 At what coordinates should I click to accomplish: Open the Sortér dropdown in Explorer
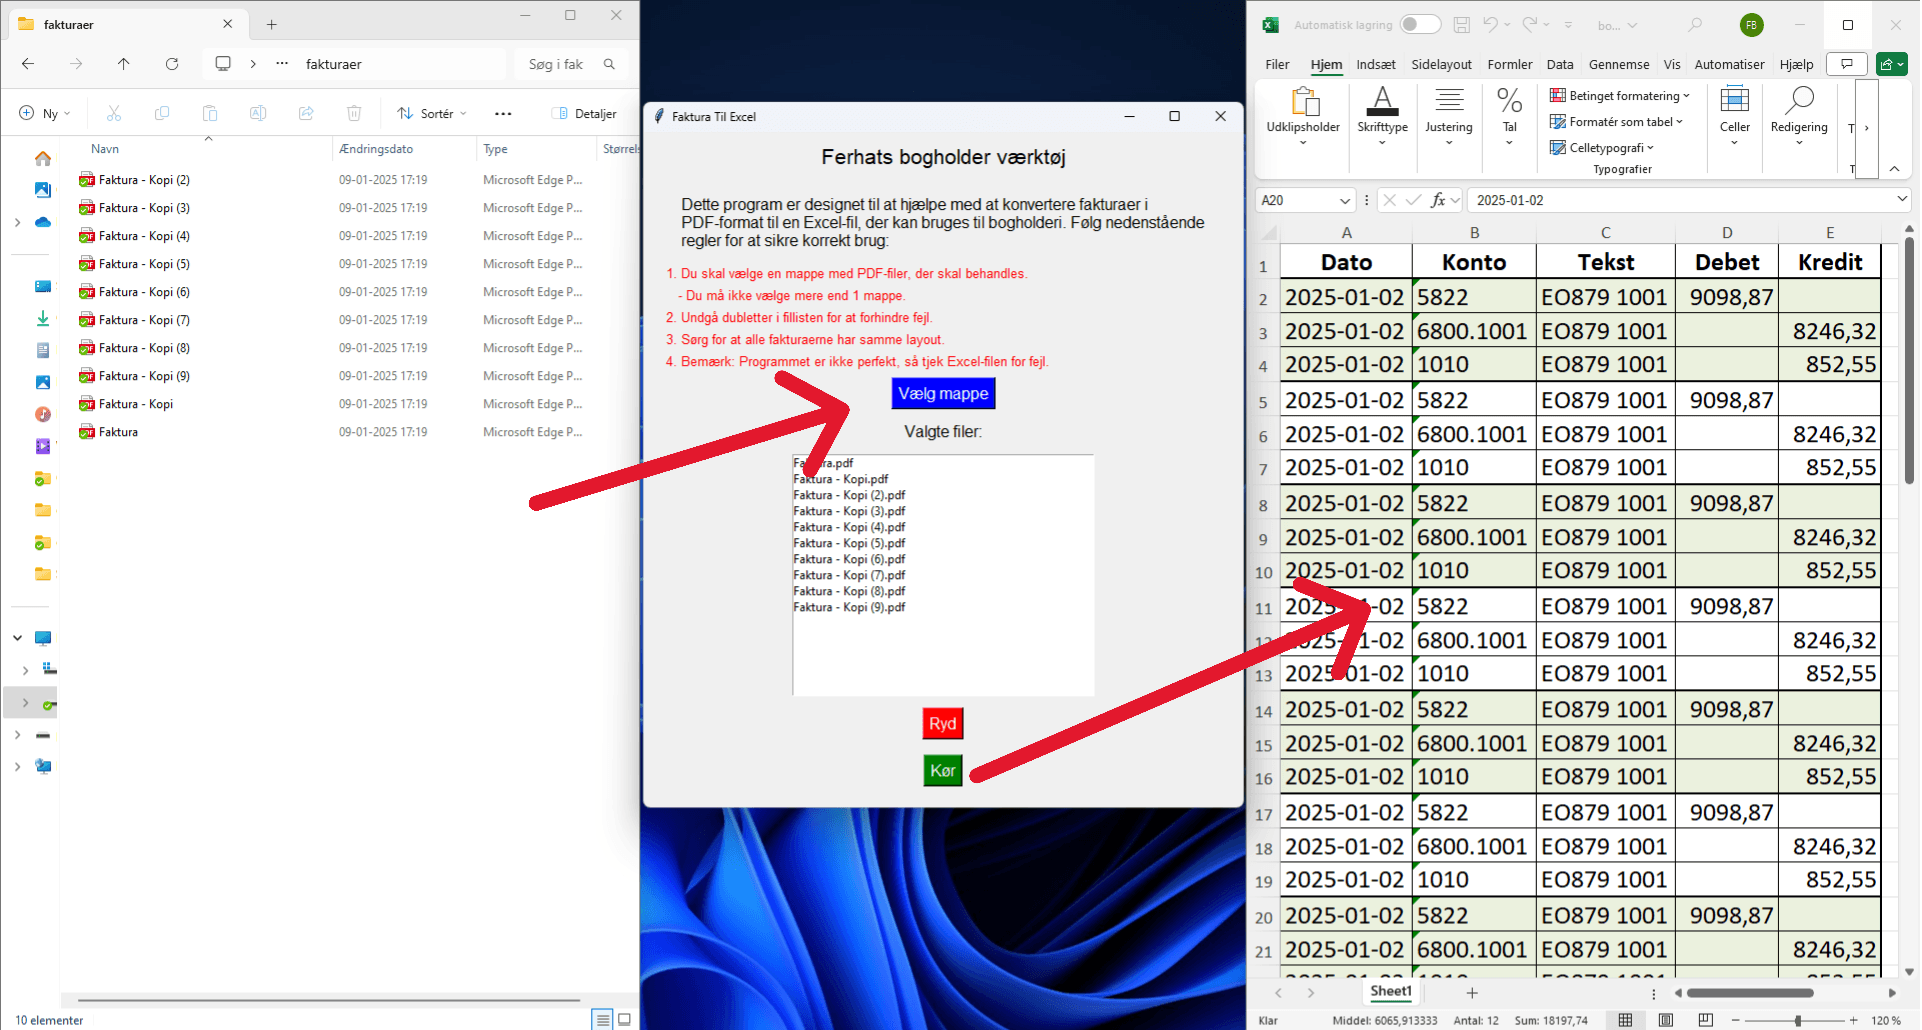click(x=432, y=114)
